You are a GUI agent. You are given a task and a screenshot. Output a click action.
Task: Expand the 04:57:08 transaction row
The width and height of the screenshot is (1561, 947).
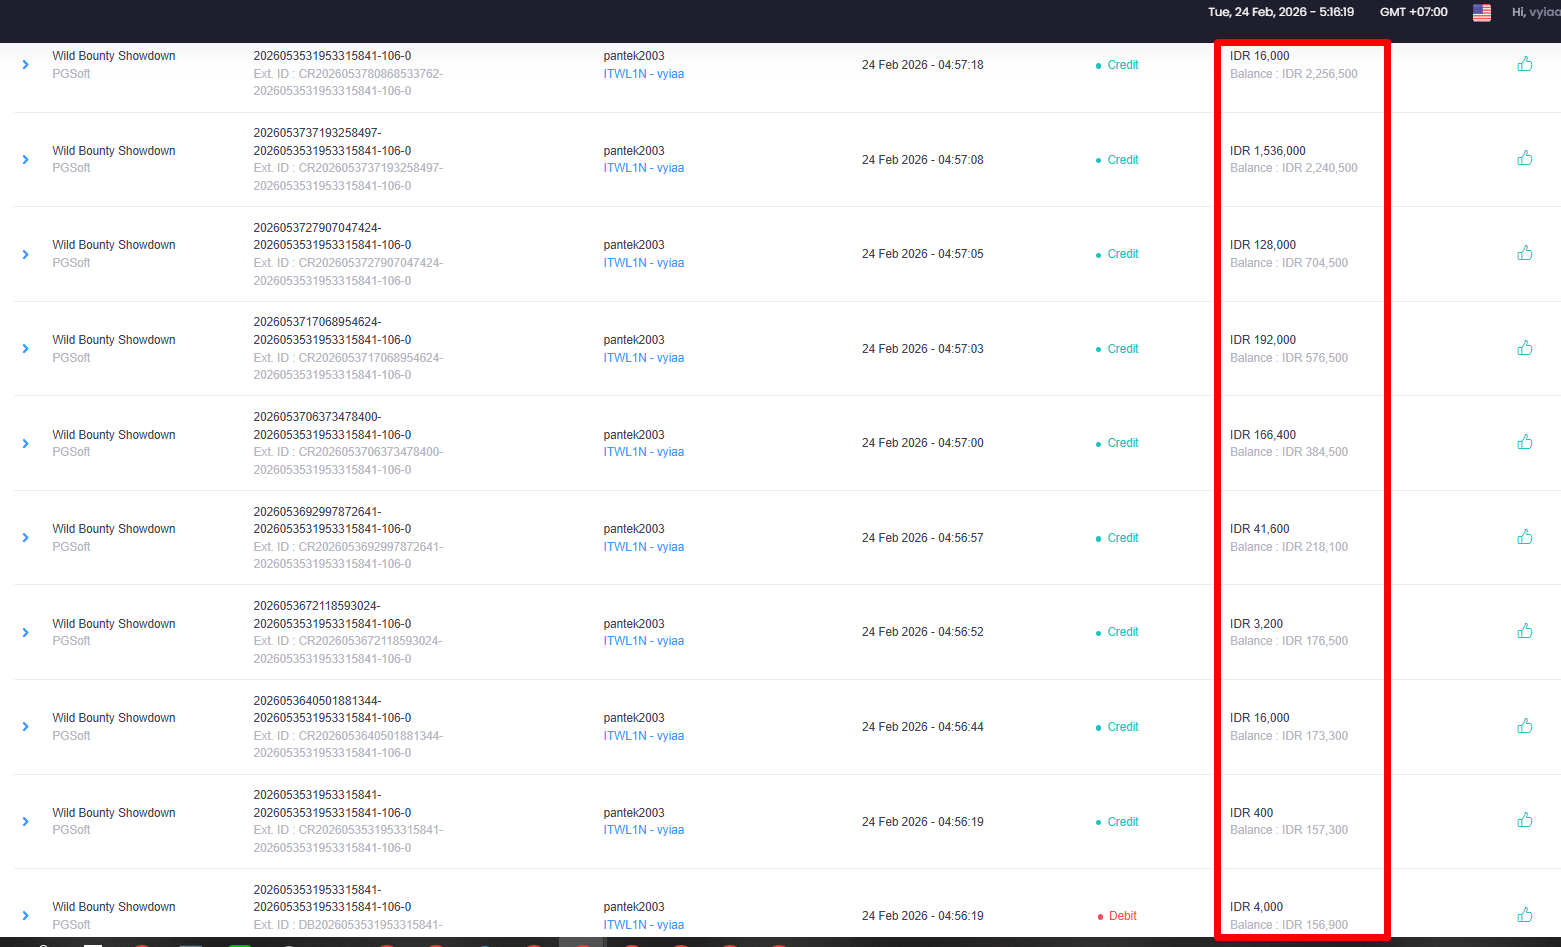coord(26,160)
